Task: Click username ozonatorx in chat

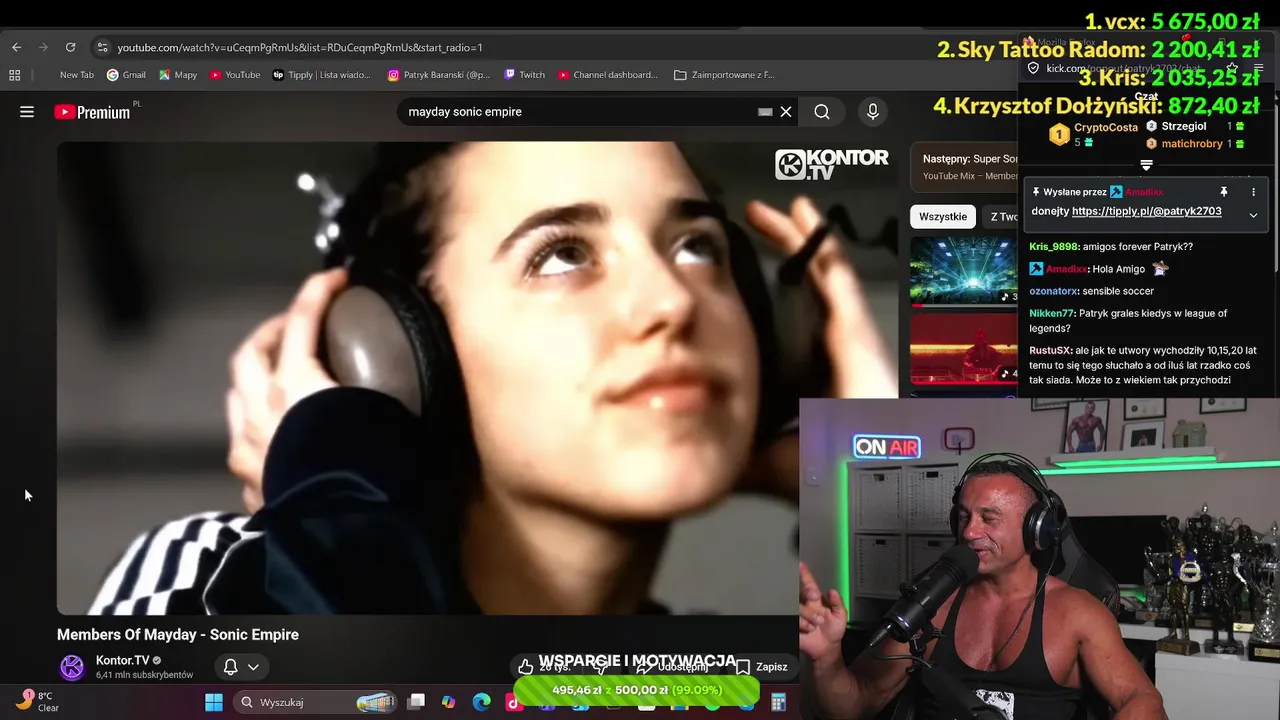Action: [1054, 291]
